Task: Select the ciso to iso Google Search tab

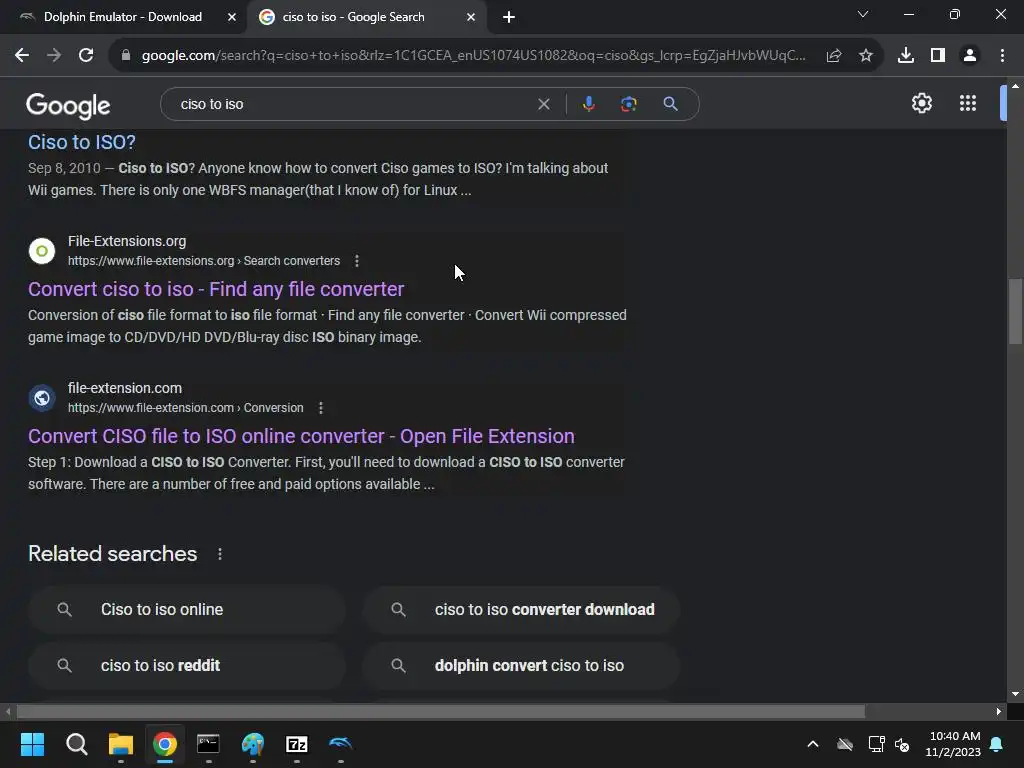Action: pyautogui.click(x=353, y=17)
